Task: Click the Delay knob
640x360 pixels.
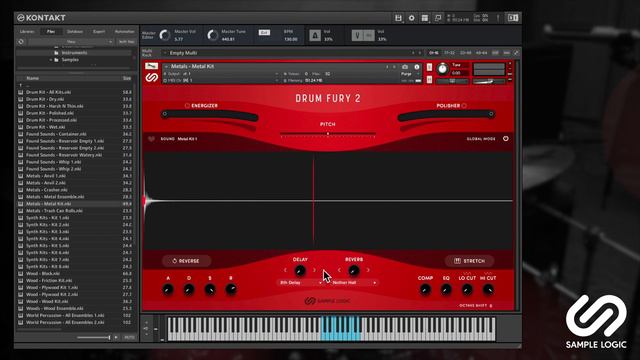Action: pos(300,270)
